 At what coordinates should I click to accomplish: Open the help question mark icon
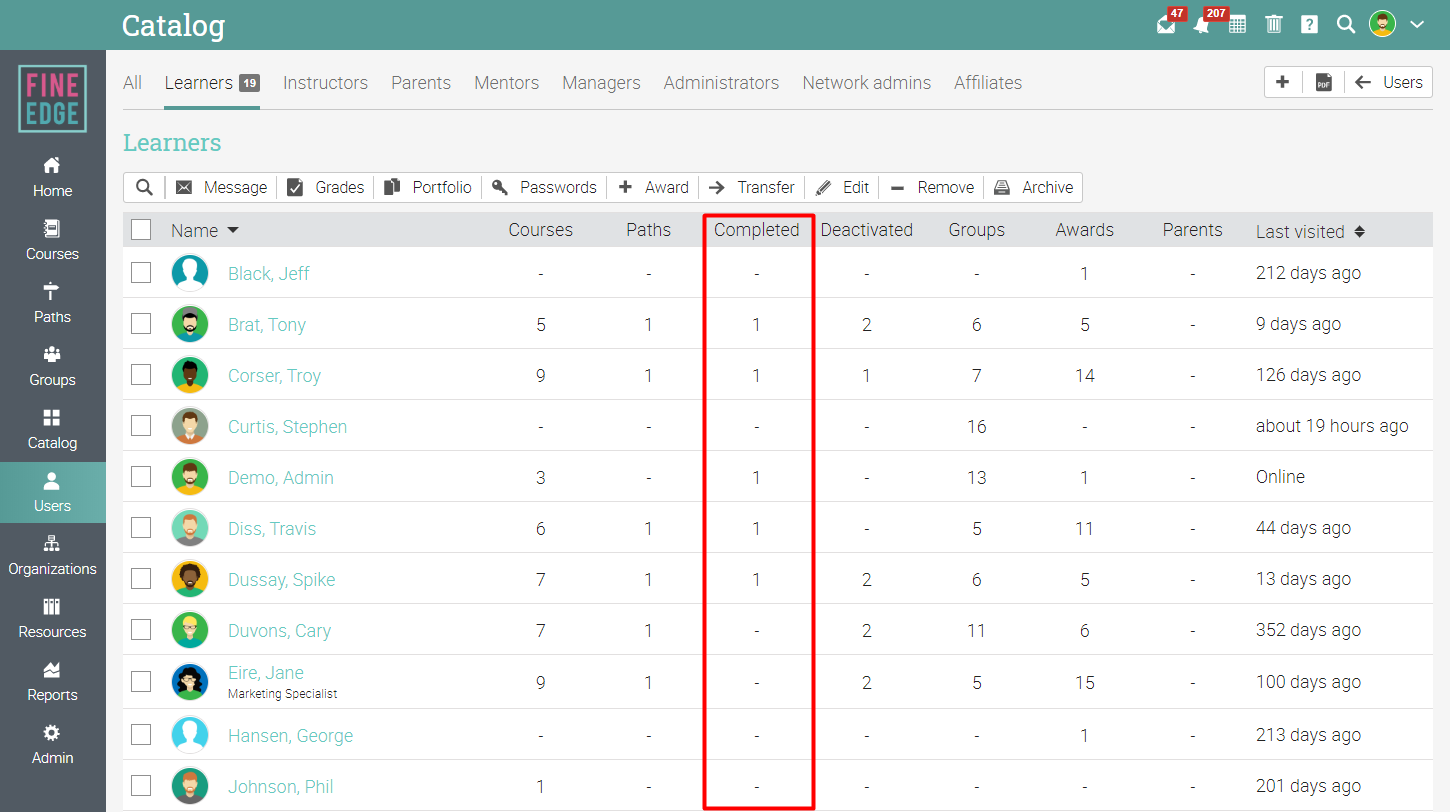click(1310, 25)
